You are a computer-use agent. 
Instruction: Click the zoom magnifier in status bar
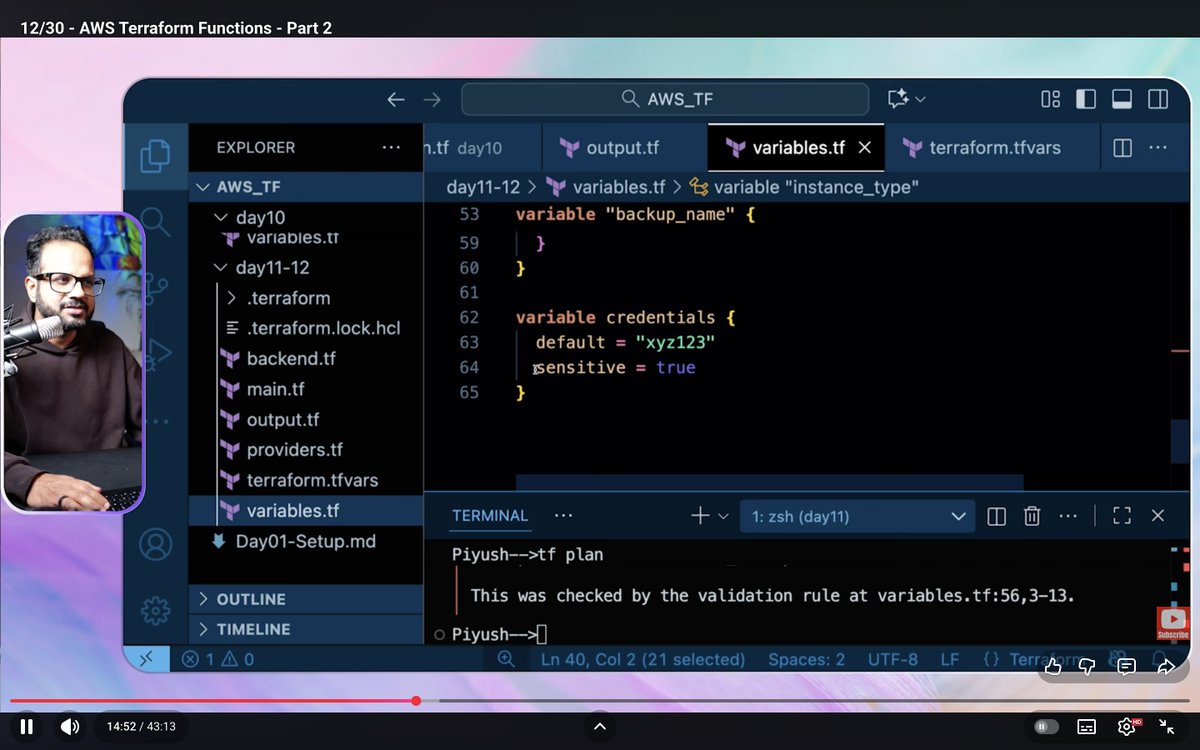(x=506, y=659)
